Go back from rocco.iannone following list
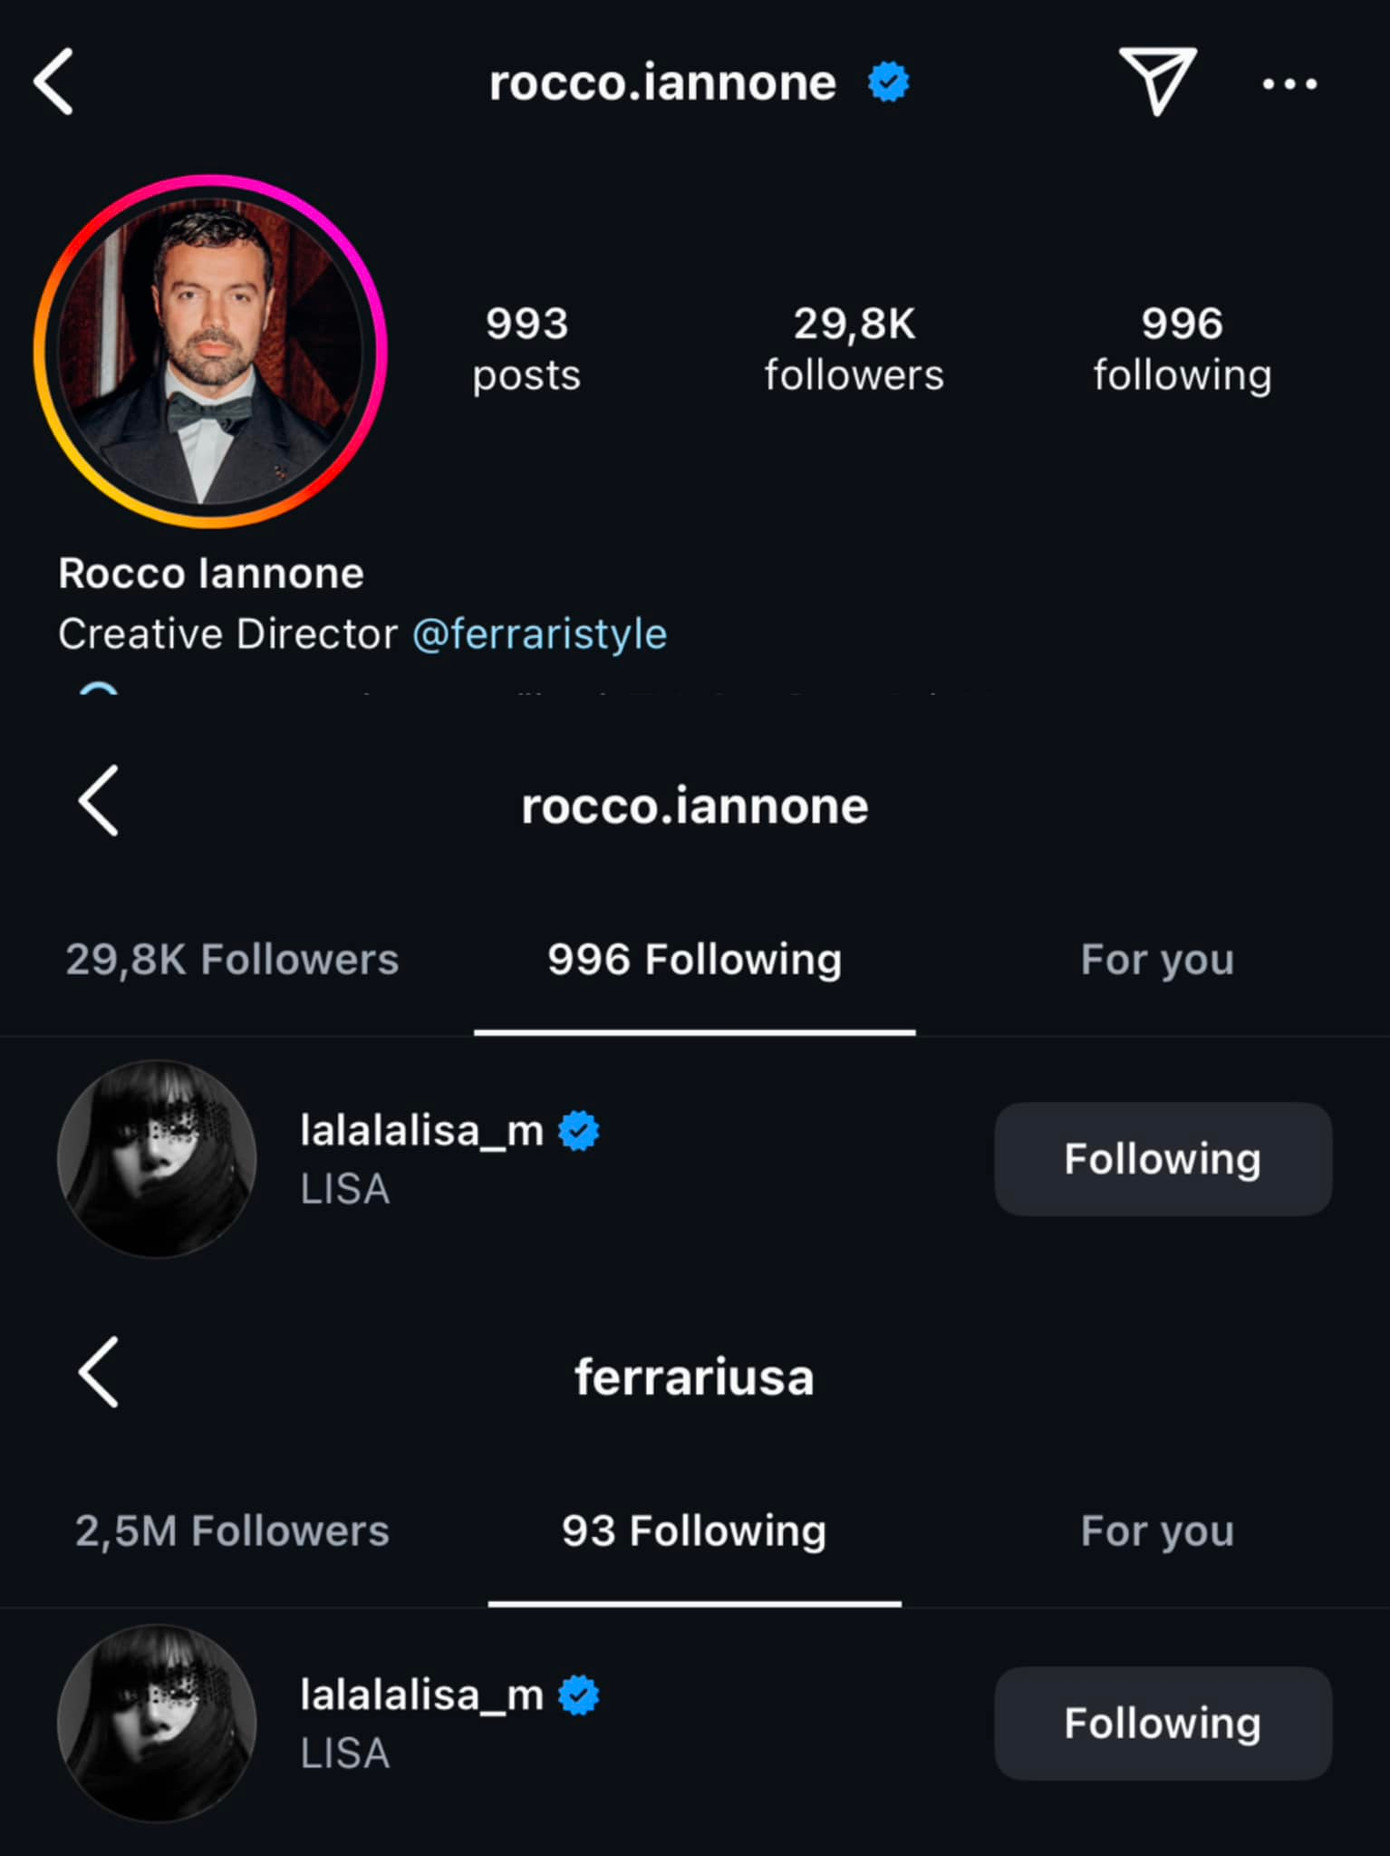Image resolution: width=1390 pixels, height=1856 pixels. tap(99, 801)
